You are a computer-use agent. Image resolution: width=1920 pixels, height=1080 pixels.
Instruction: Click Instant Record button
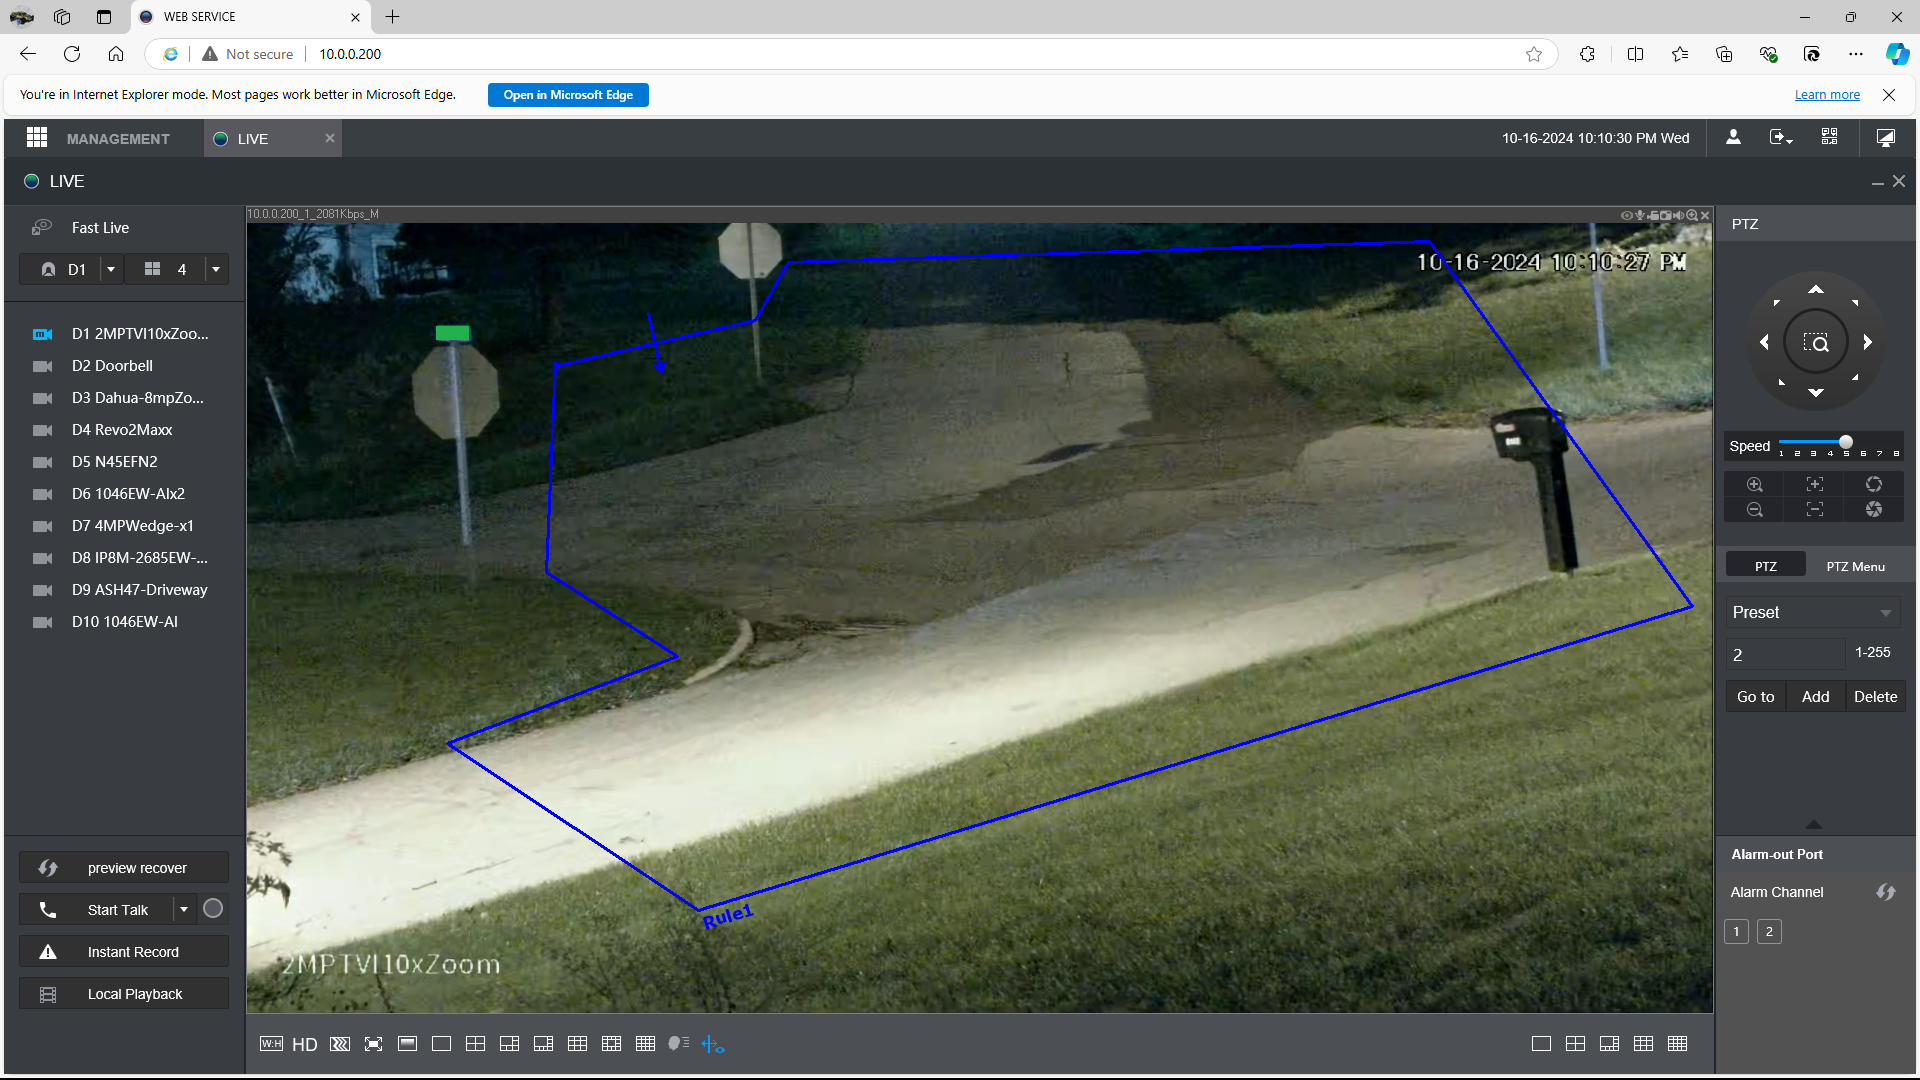click(124, 952)
